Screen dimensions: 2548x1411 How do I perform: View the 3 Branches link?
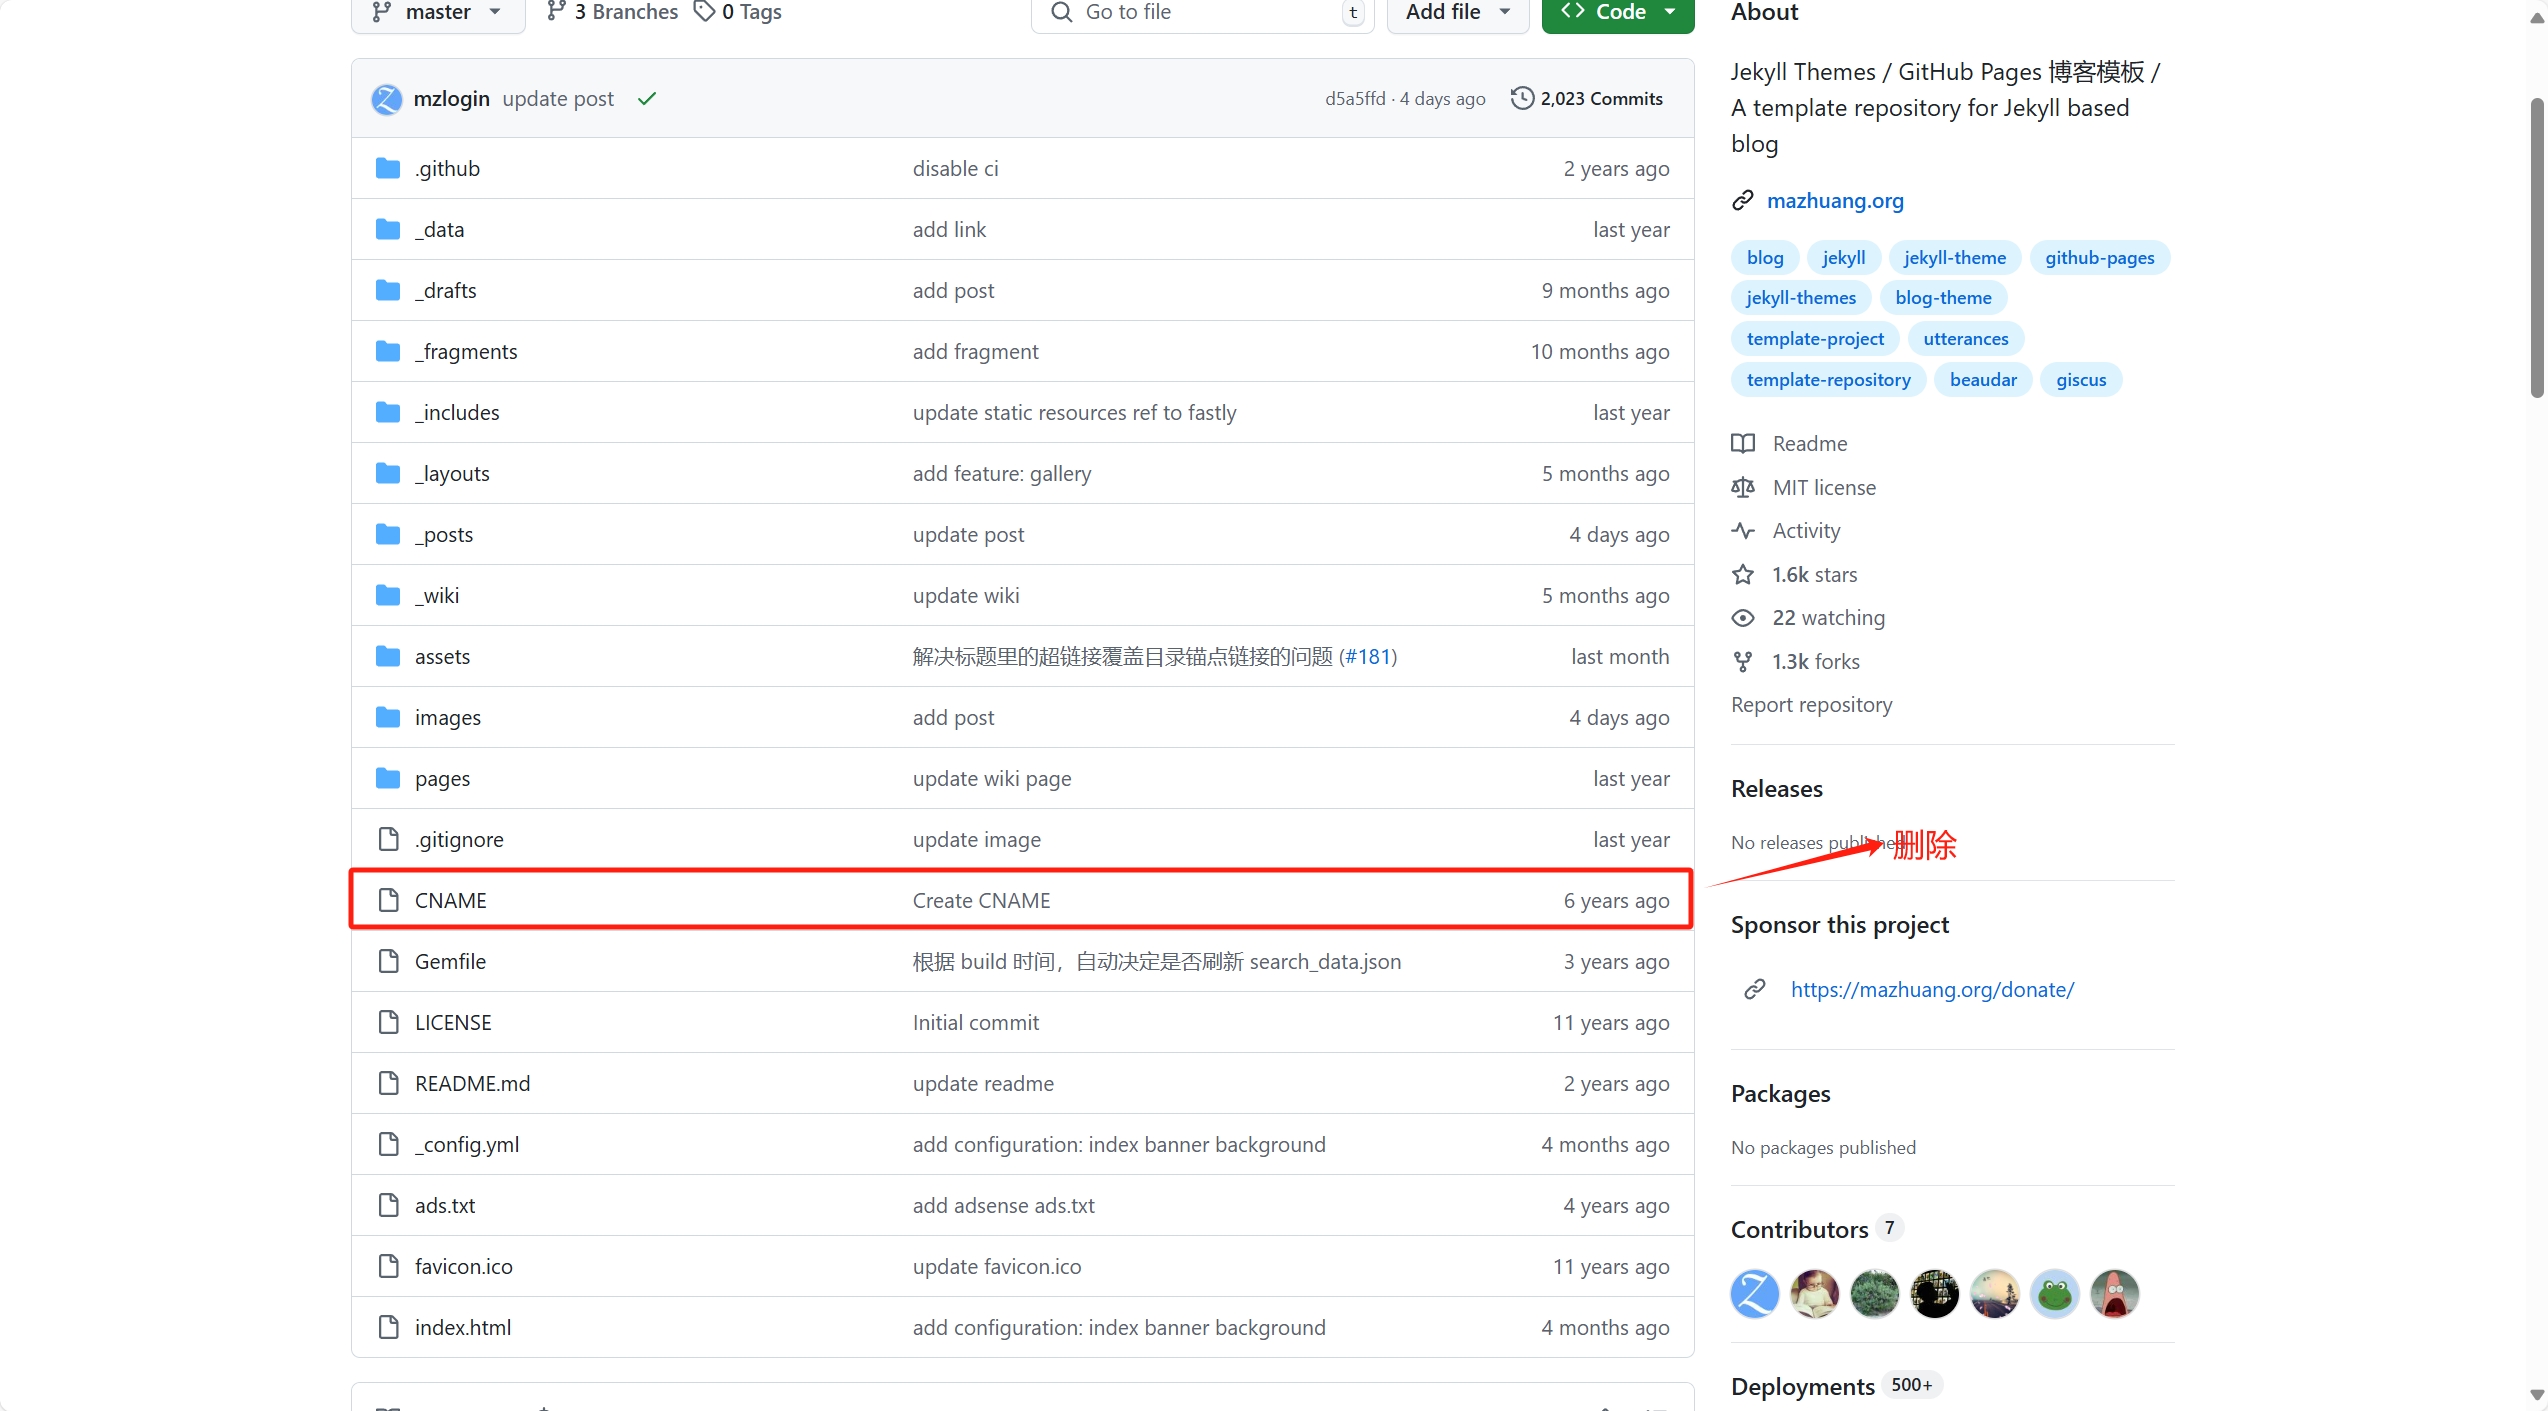[612, 12]
